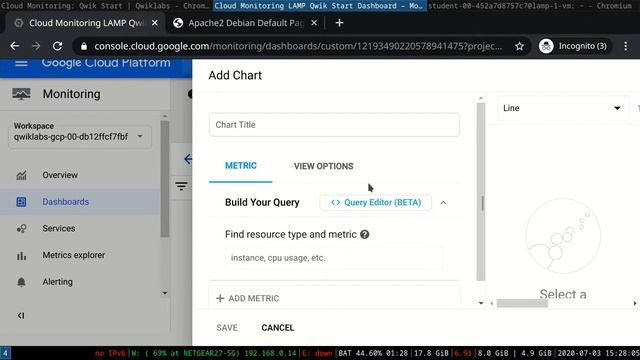640x360 pixels.
Task: Click the browser address bar URL
Action: coord(298,46)
